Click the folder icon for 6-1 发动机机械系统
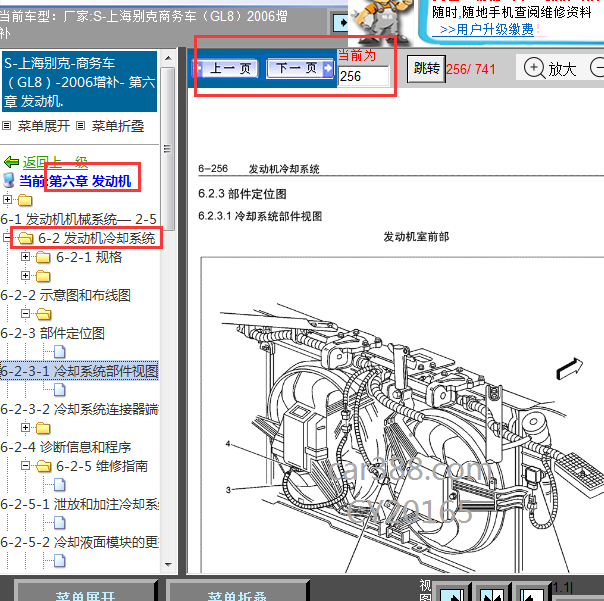The height and width of the screenshot is (601, 604). 25,200
